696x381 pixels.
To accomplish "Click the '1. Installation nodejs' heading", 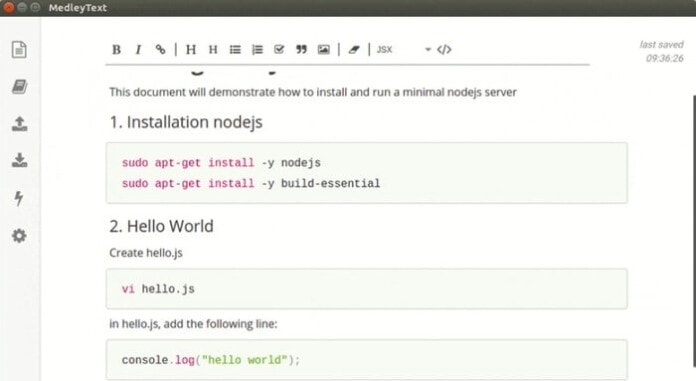I will 186,122.
